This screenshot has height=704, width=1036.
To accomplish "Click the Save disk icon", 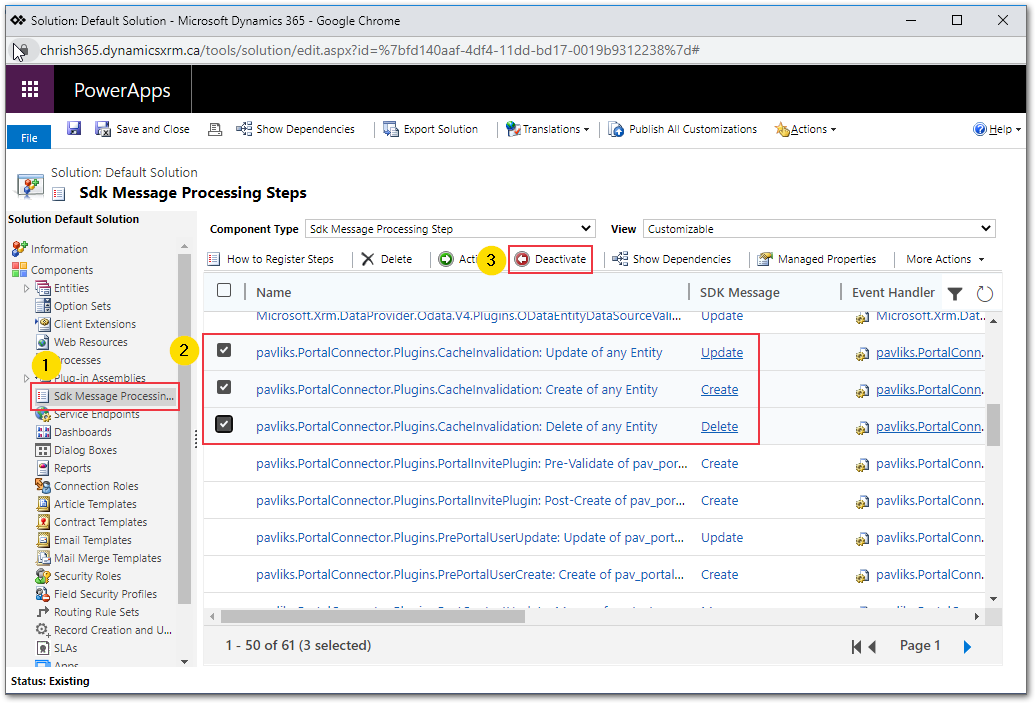I will coord(74,128).
